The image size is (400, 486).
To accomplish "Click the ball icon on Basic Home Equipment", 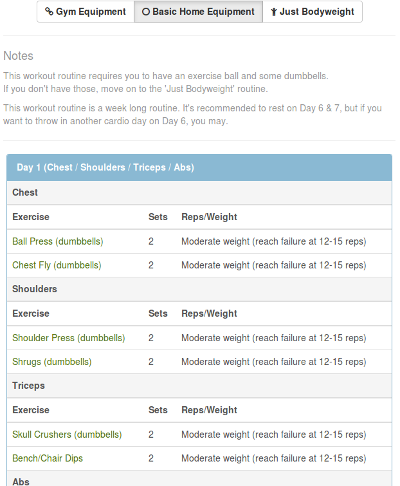I will (x=146, y=12).
